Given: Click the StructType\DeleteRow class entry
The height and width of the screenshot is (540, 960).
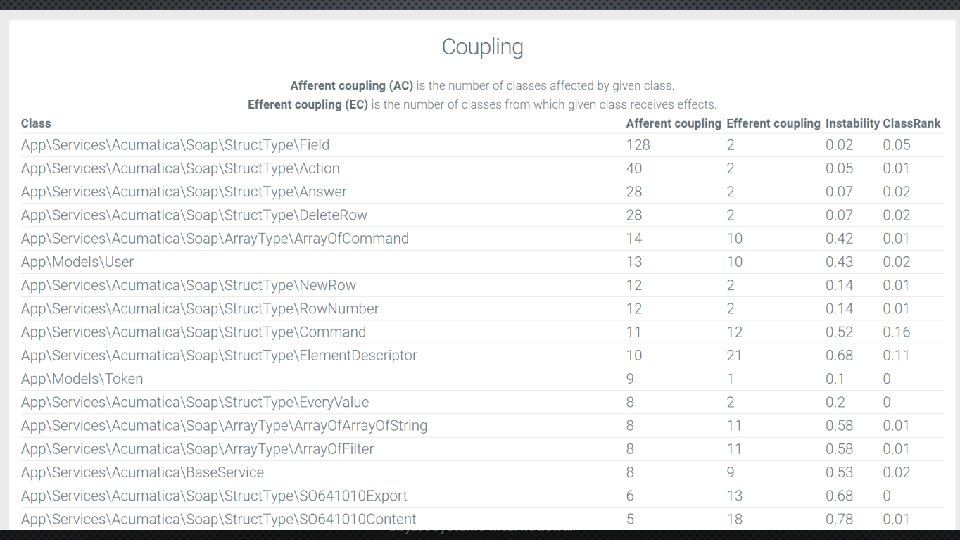Looking at the screenshot, I should pos(194,215).
